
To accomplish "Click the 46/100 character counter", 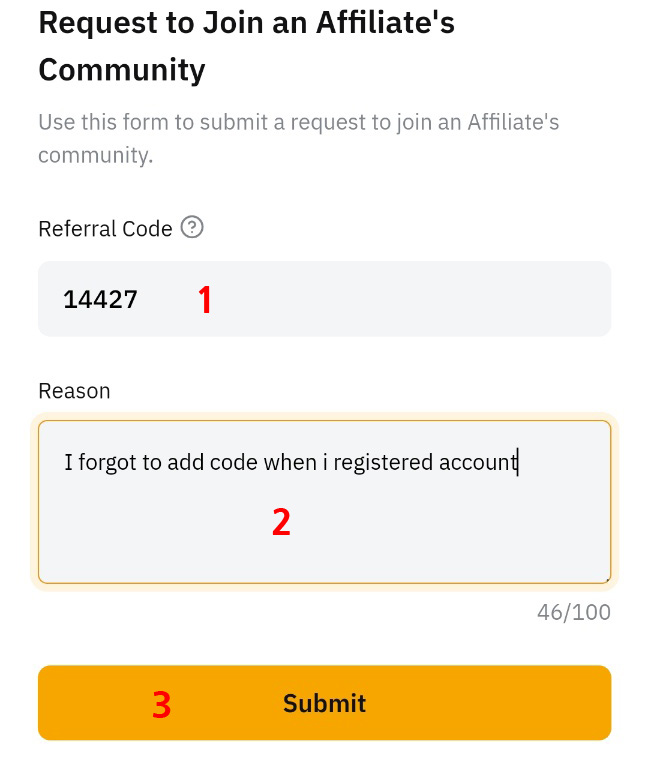I will [x=574, y=612].
